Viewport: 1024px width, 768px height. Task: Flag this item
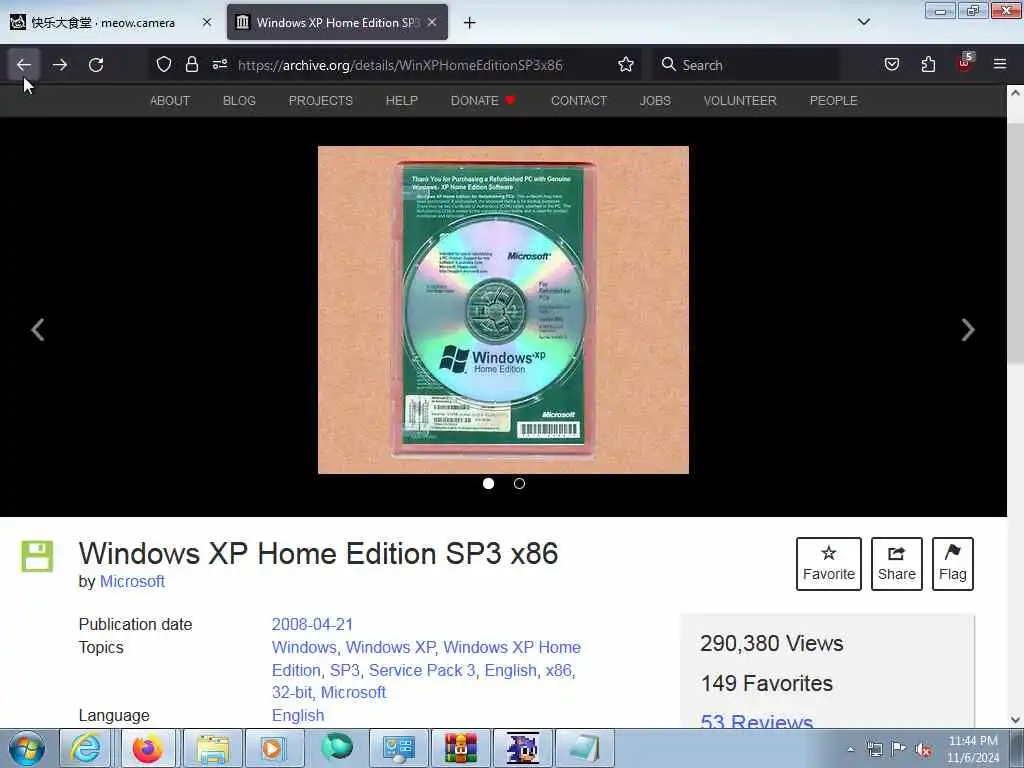pyautogui.click(x=953, y=564)
